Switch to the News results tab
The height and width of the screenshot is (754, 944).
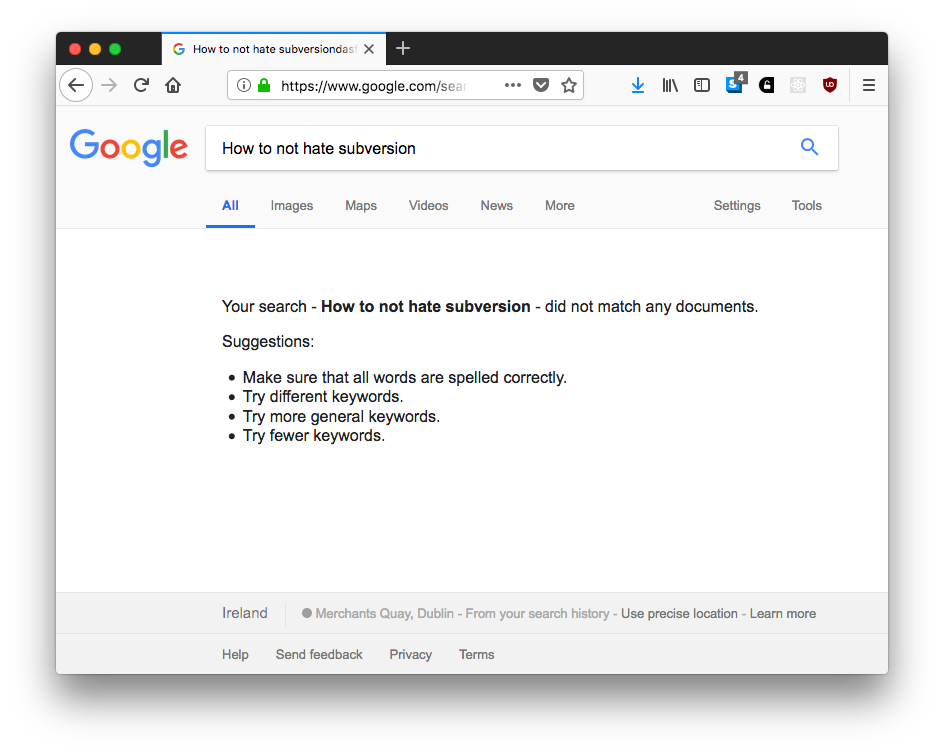click(x=497, y=206)
